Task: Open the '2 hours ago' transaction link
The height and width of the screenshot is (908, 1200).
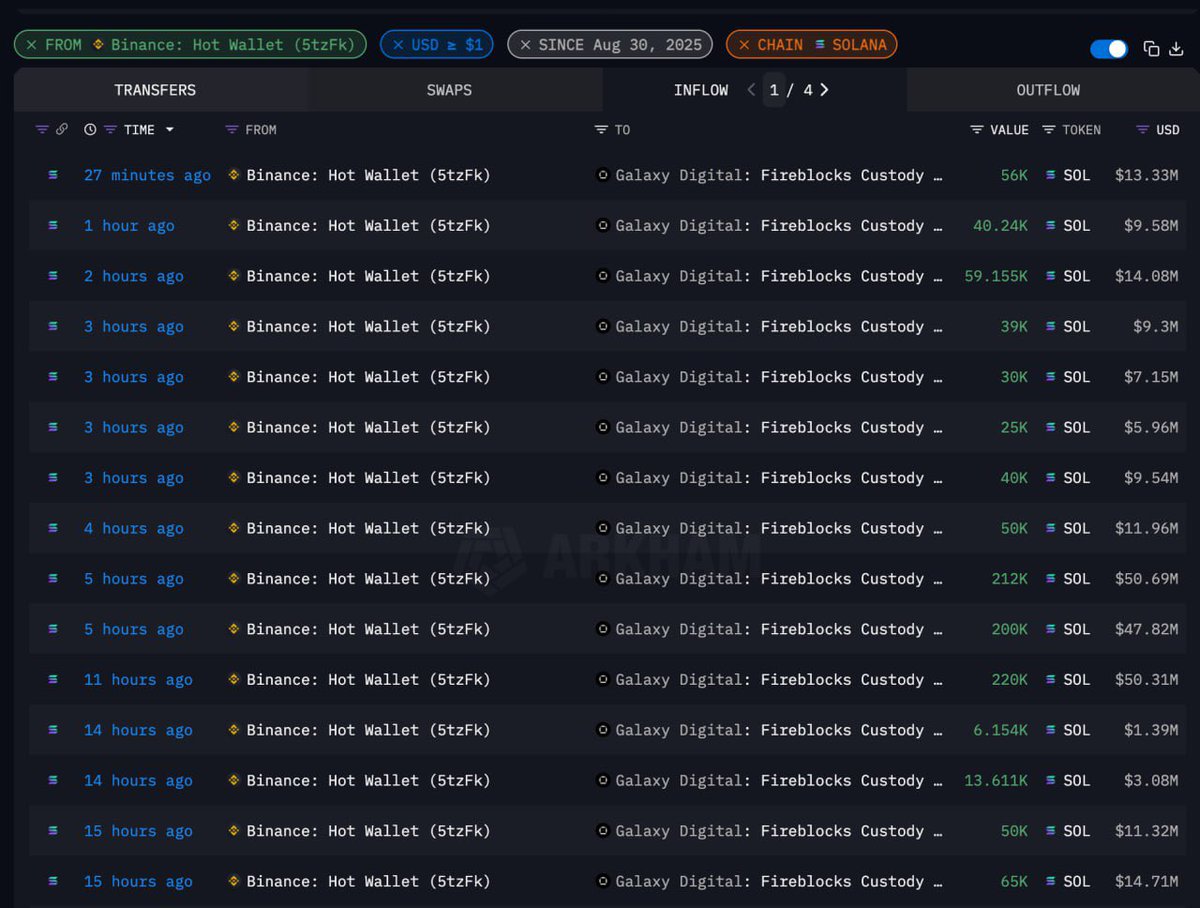Action: tap(134, 276)
